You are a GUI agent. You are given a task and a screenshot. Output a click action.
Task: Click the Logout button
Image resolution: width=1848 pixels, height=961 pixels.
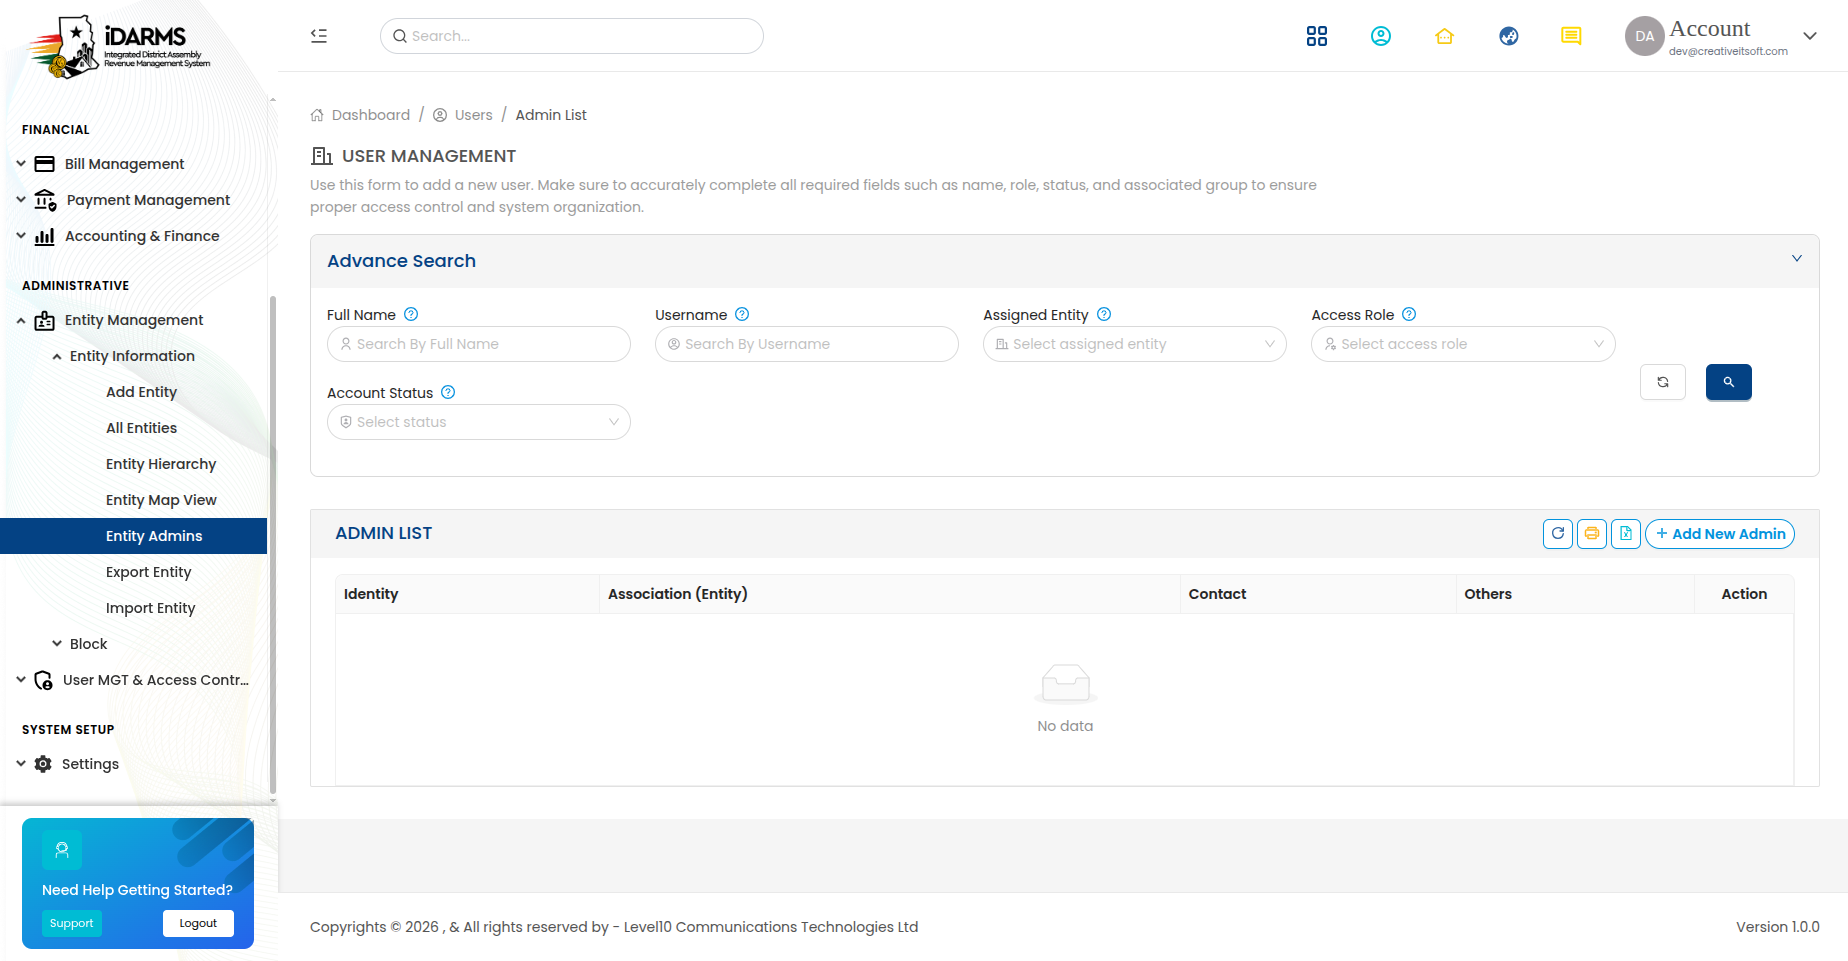pos(198,923)
